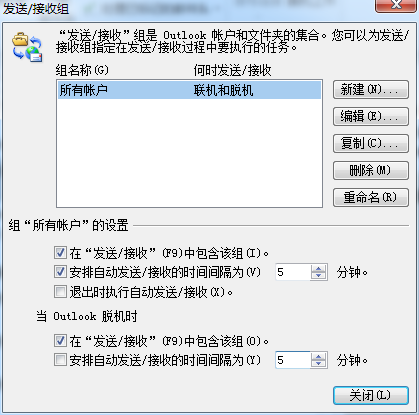Select the 所有帐户 group in the list
Screen dimensions: 419x415
189,90
